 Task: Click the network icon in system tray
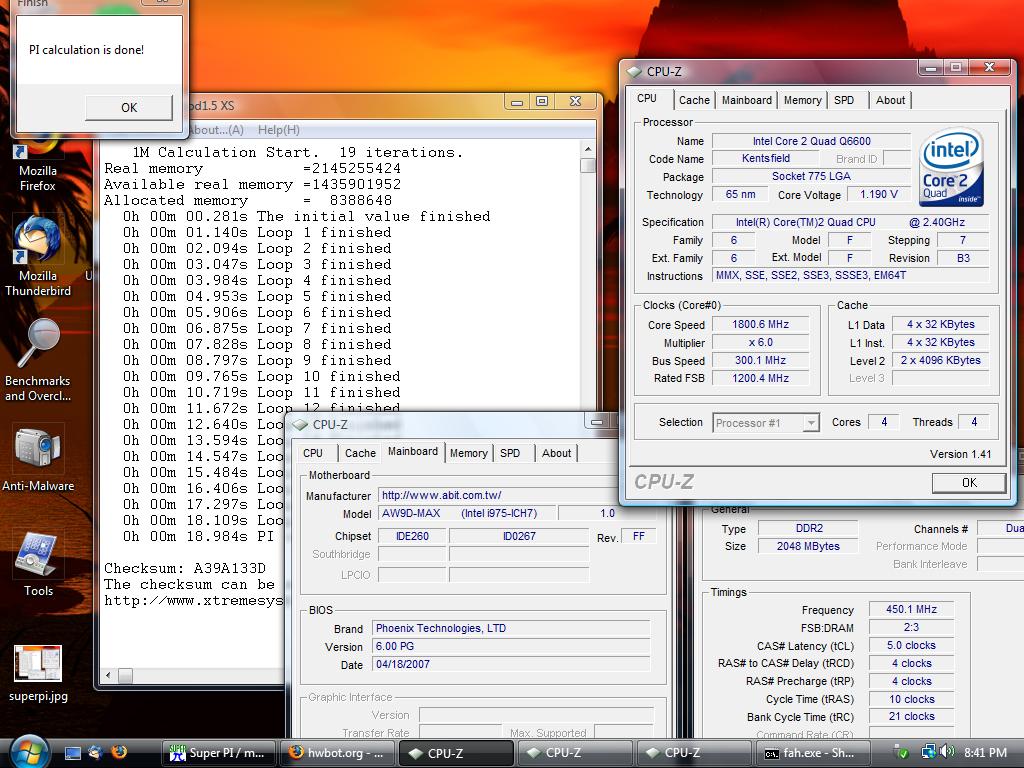(x=929, y=752)
